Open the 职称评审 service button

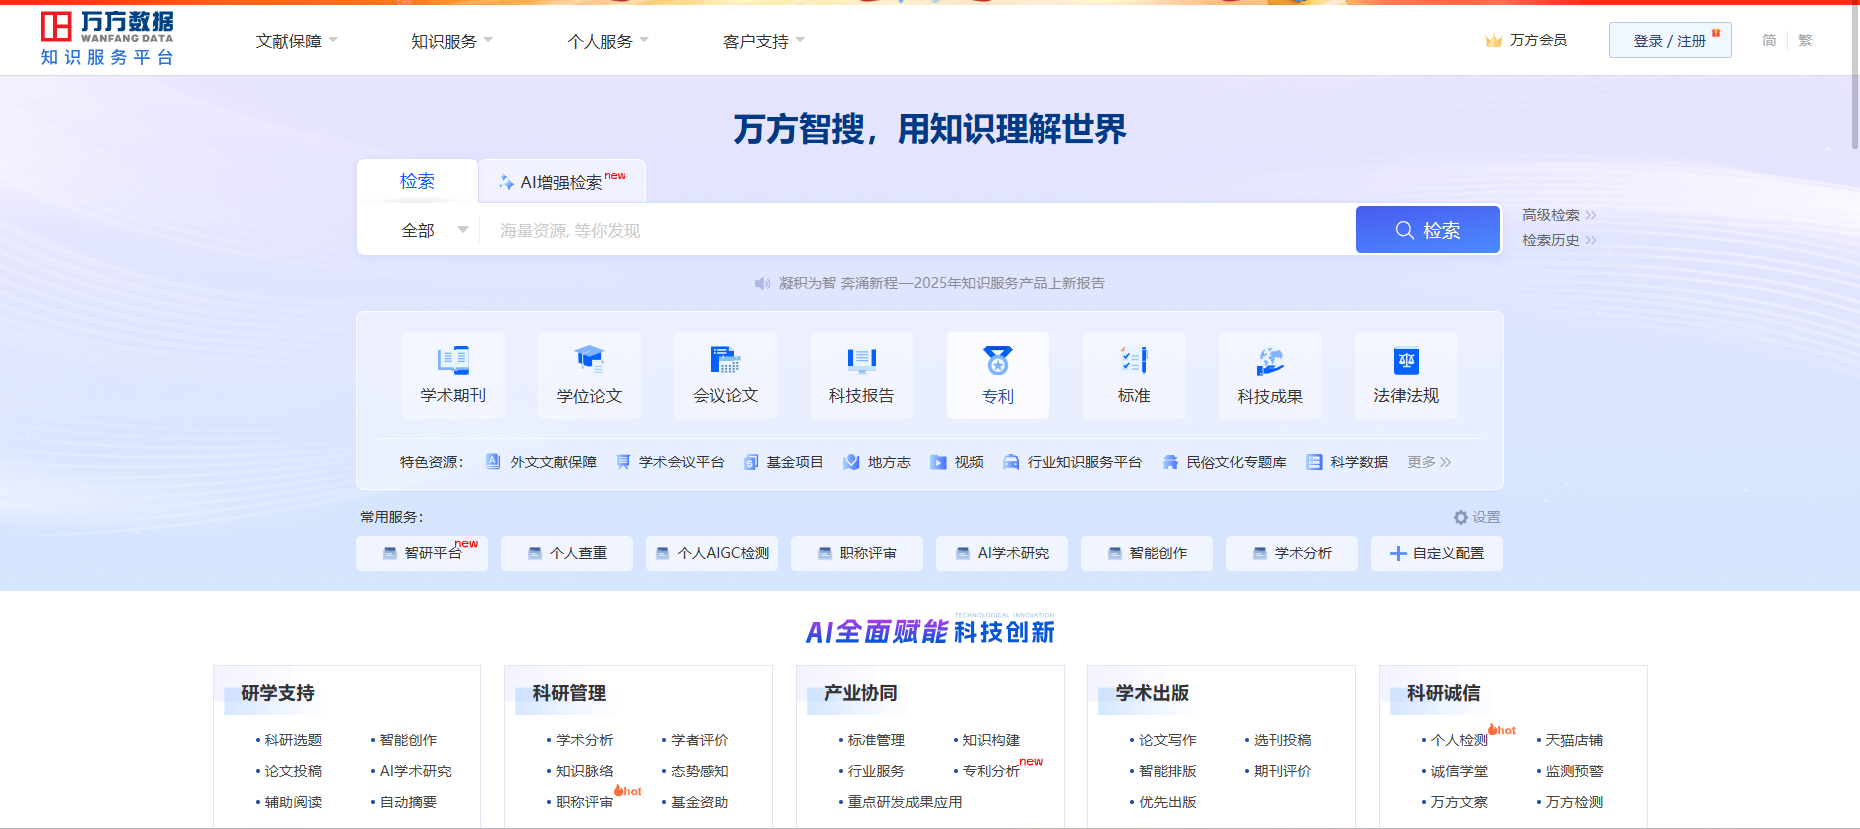tap(857, 553)
